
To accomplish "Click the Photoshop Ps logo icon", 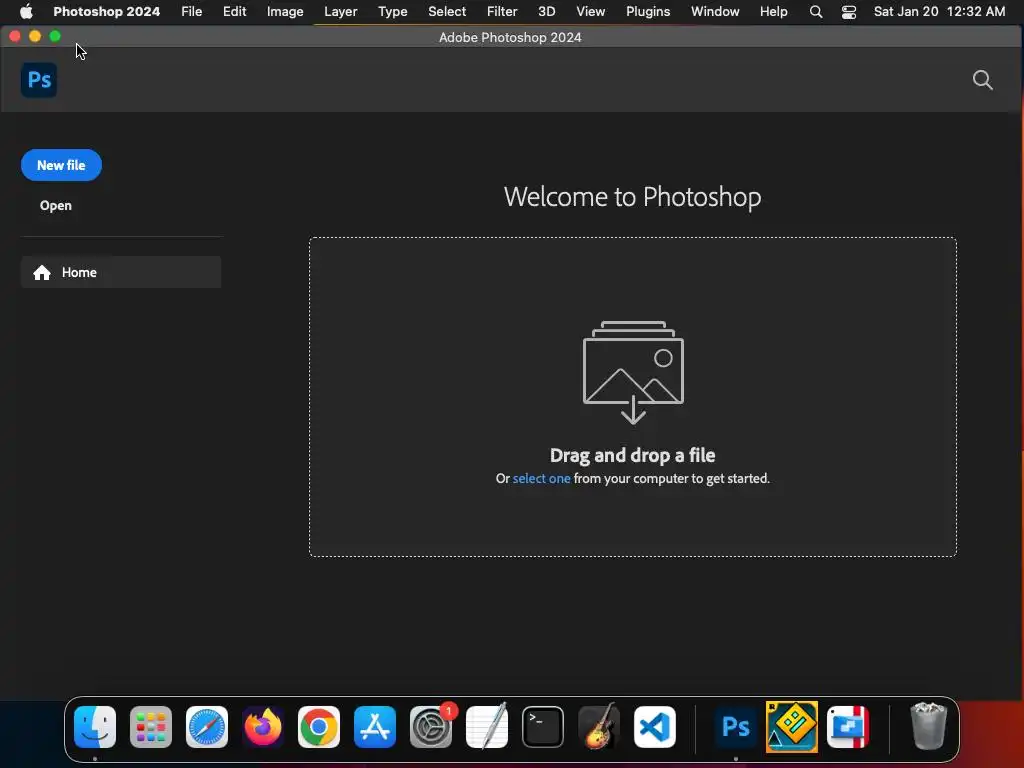I will pos(39,80).
